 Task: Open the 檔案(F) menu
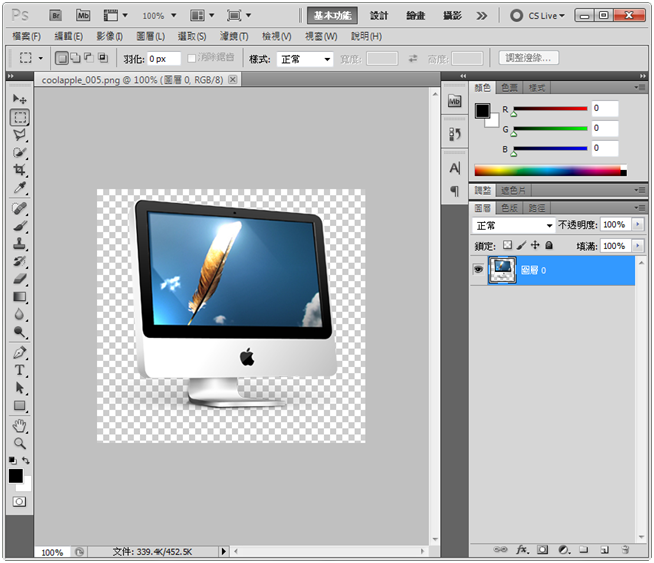point(26,37)
